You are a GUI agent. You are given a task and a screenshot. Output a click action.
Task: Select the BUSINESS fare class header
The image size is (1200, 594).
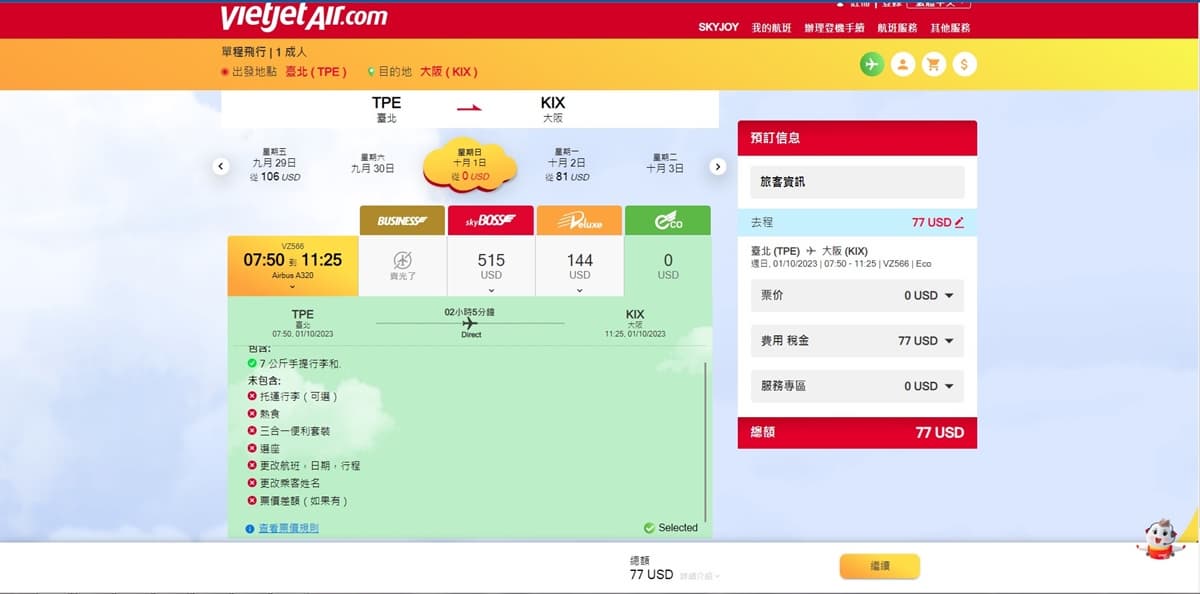click(x=402, y=221)
